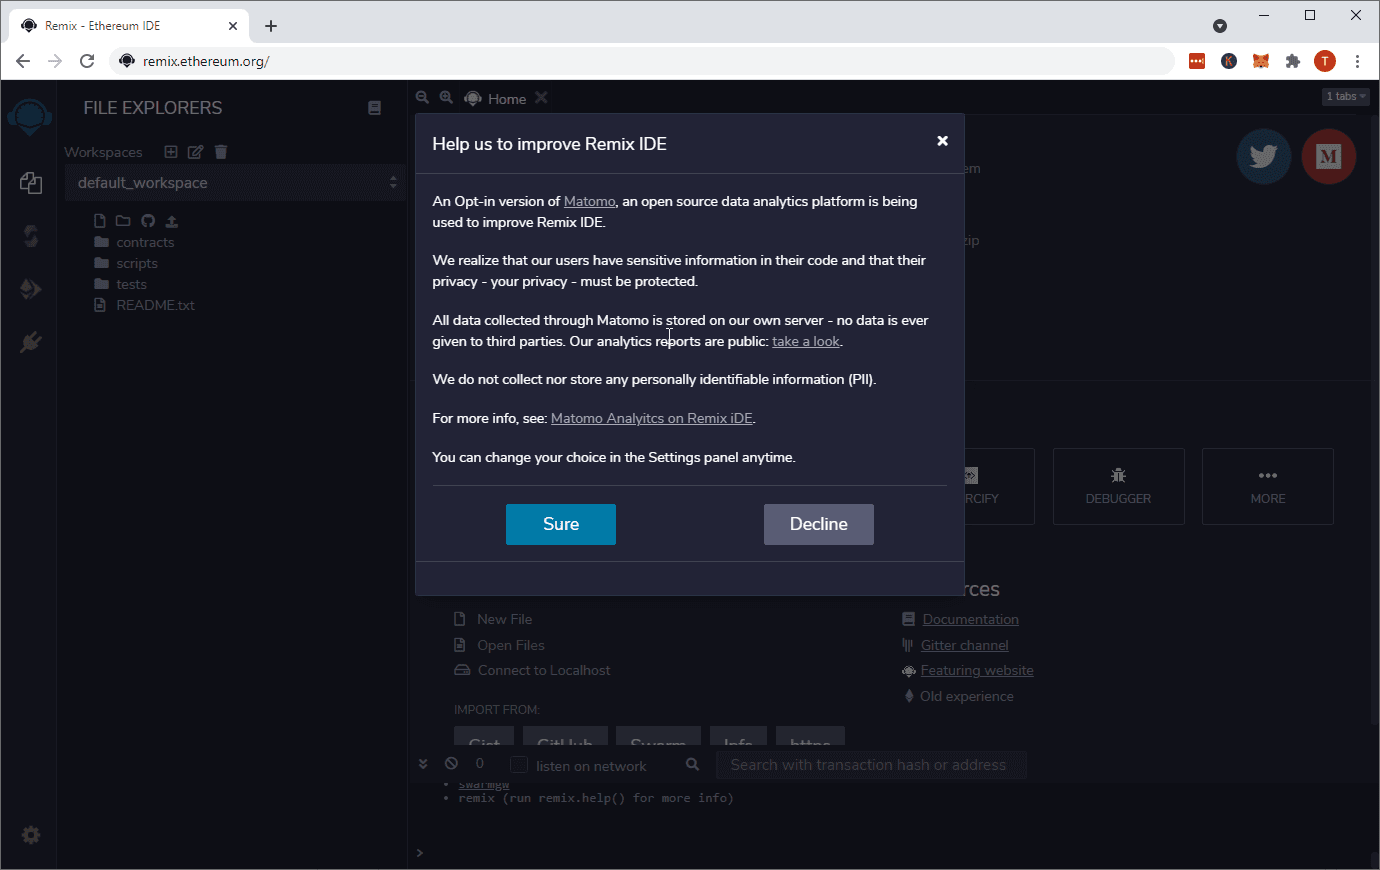Open Settings gear icon in sidebar
This screenshot has width=1380, height=870.
coord(31,834)
